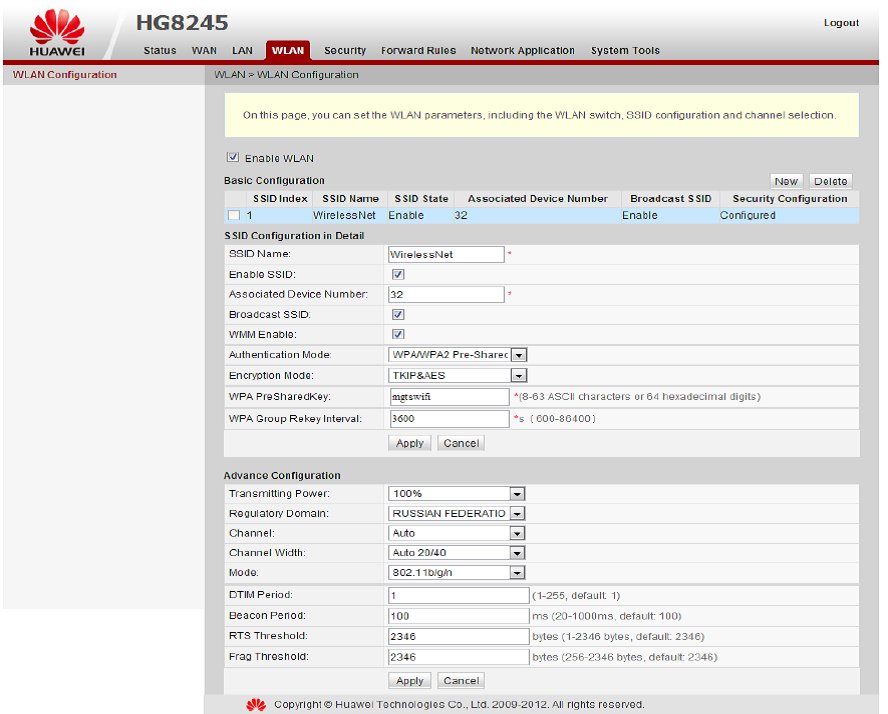Click the New button for SSID
The width and height of the screenshot is (888, 714).
(786, 181)
